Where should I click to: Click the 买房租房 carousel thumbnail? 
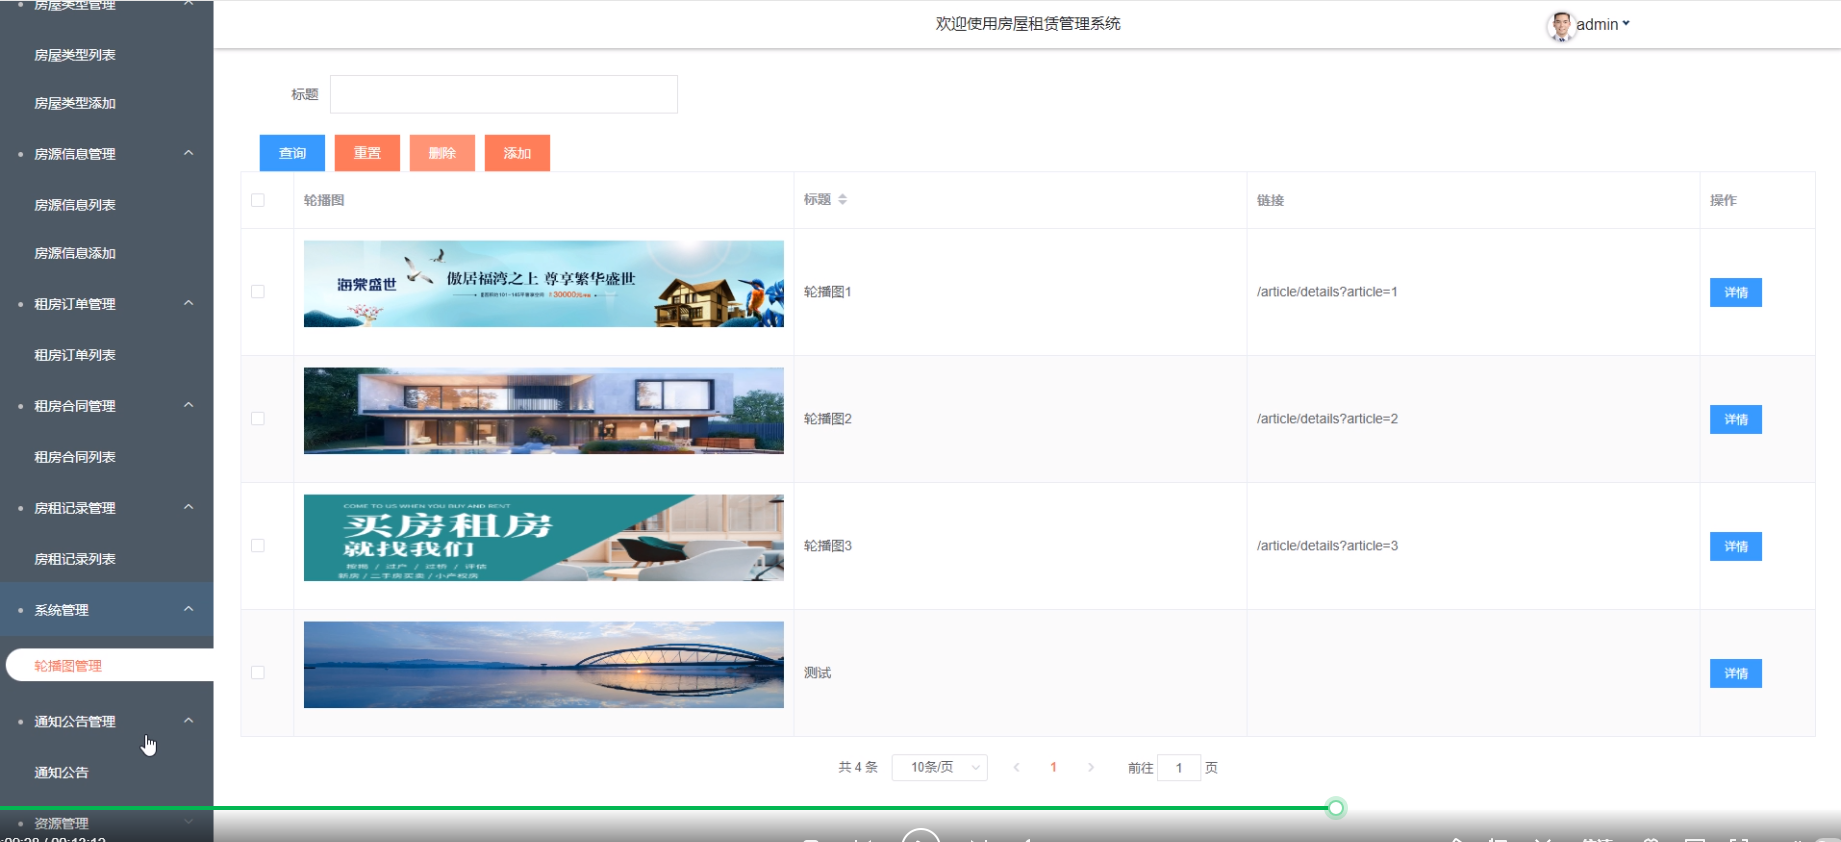point(544,538)
